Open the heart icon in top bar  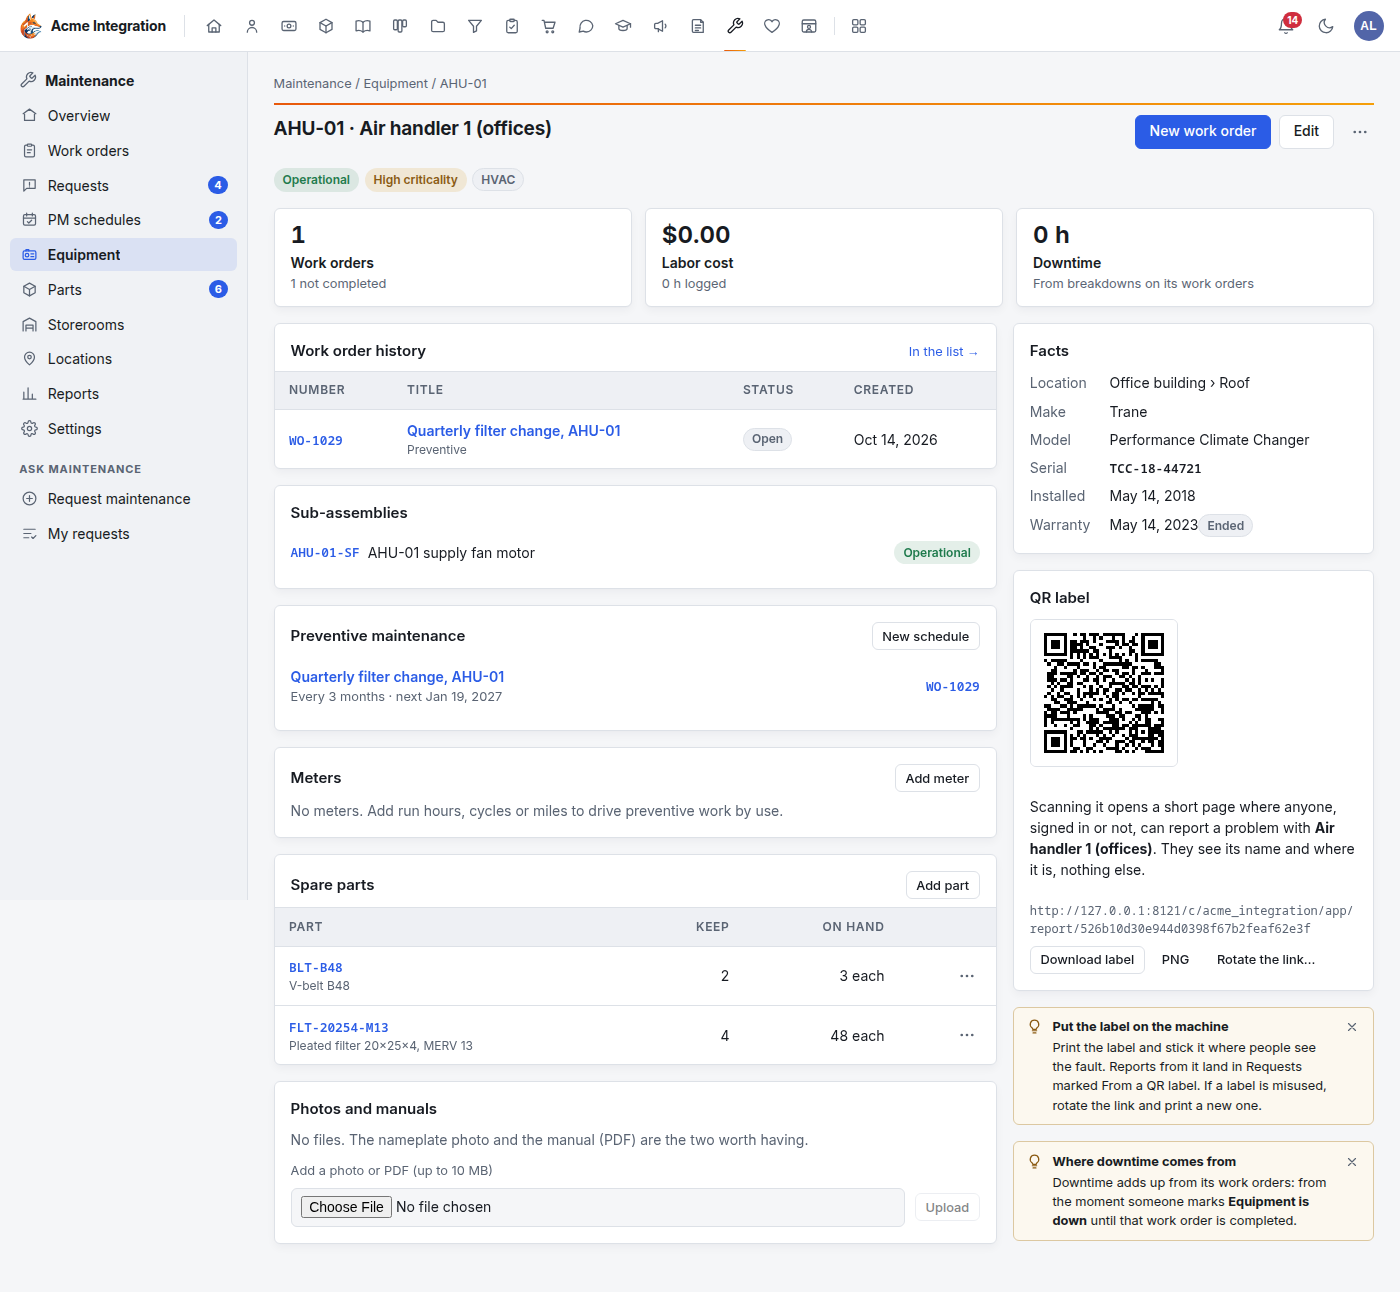(x=772, y=26)
